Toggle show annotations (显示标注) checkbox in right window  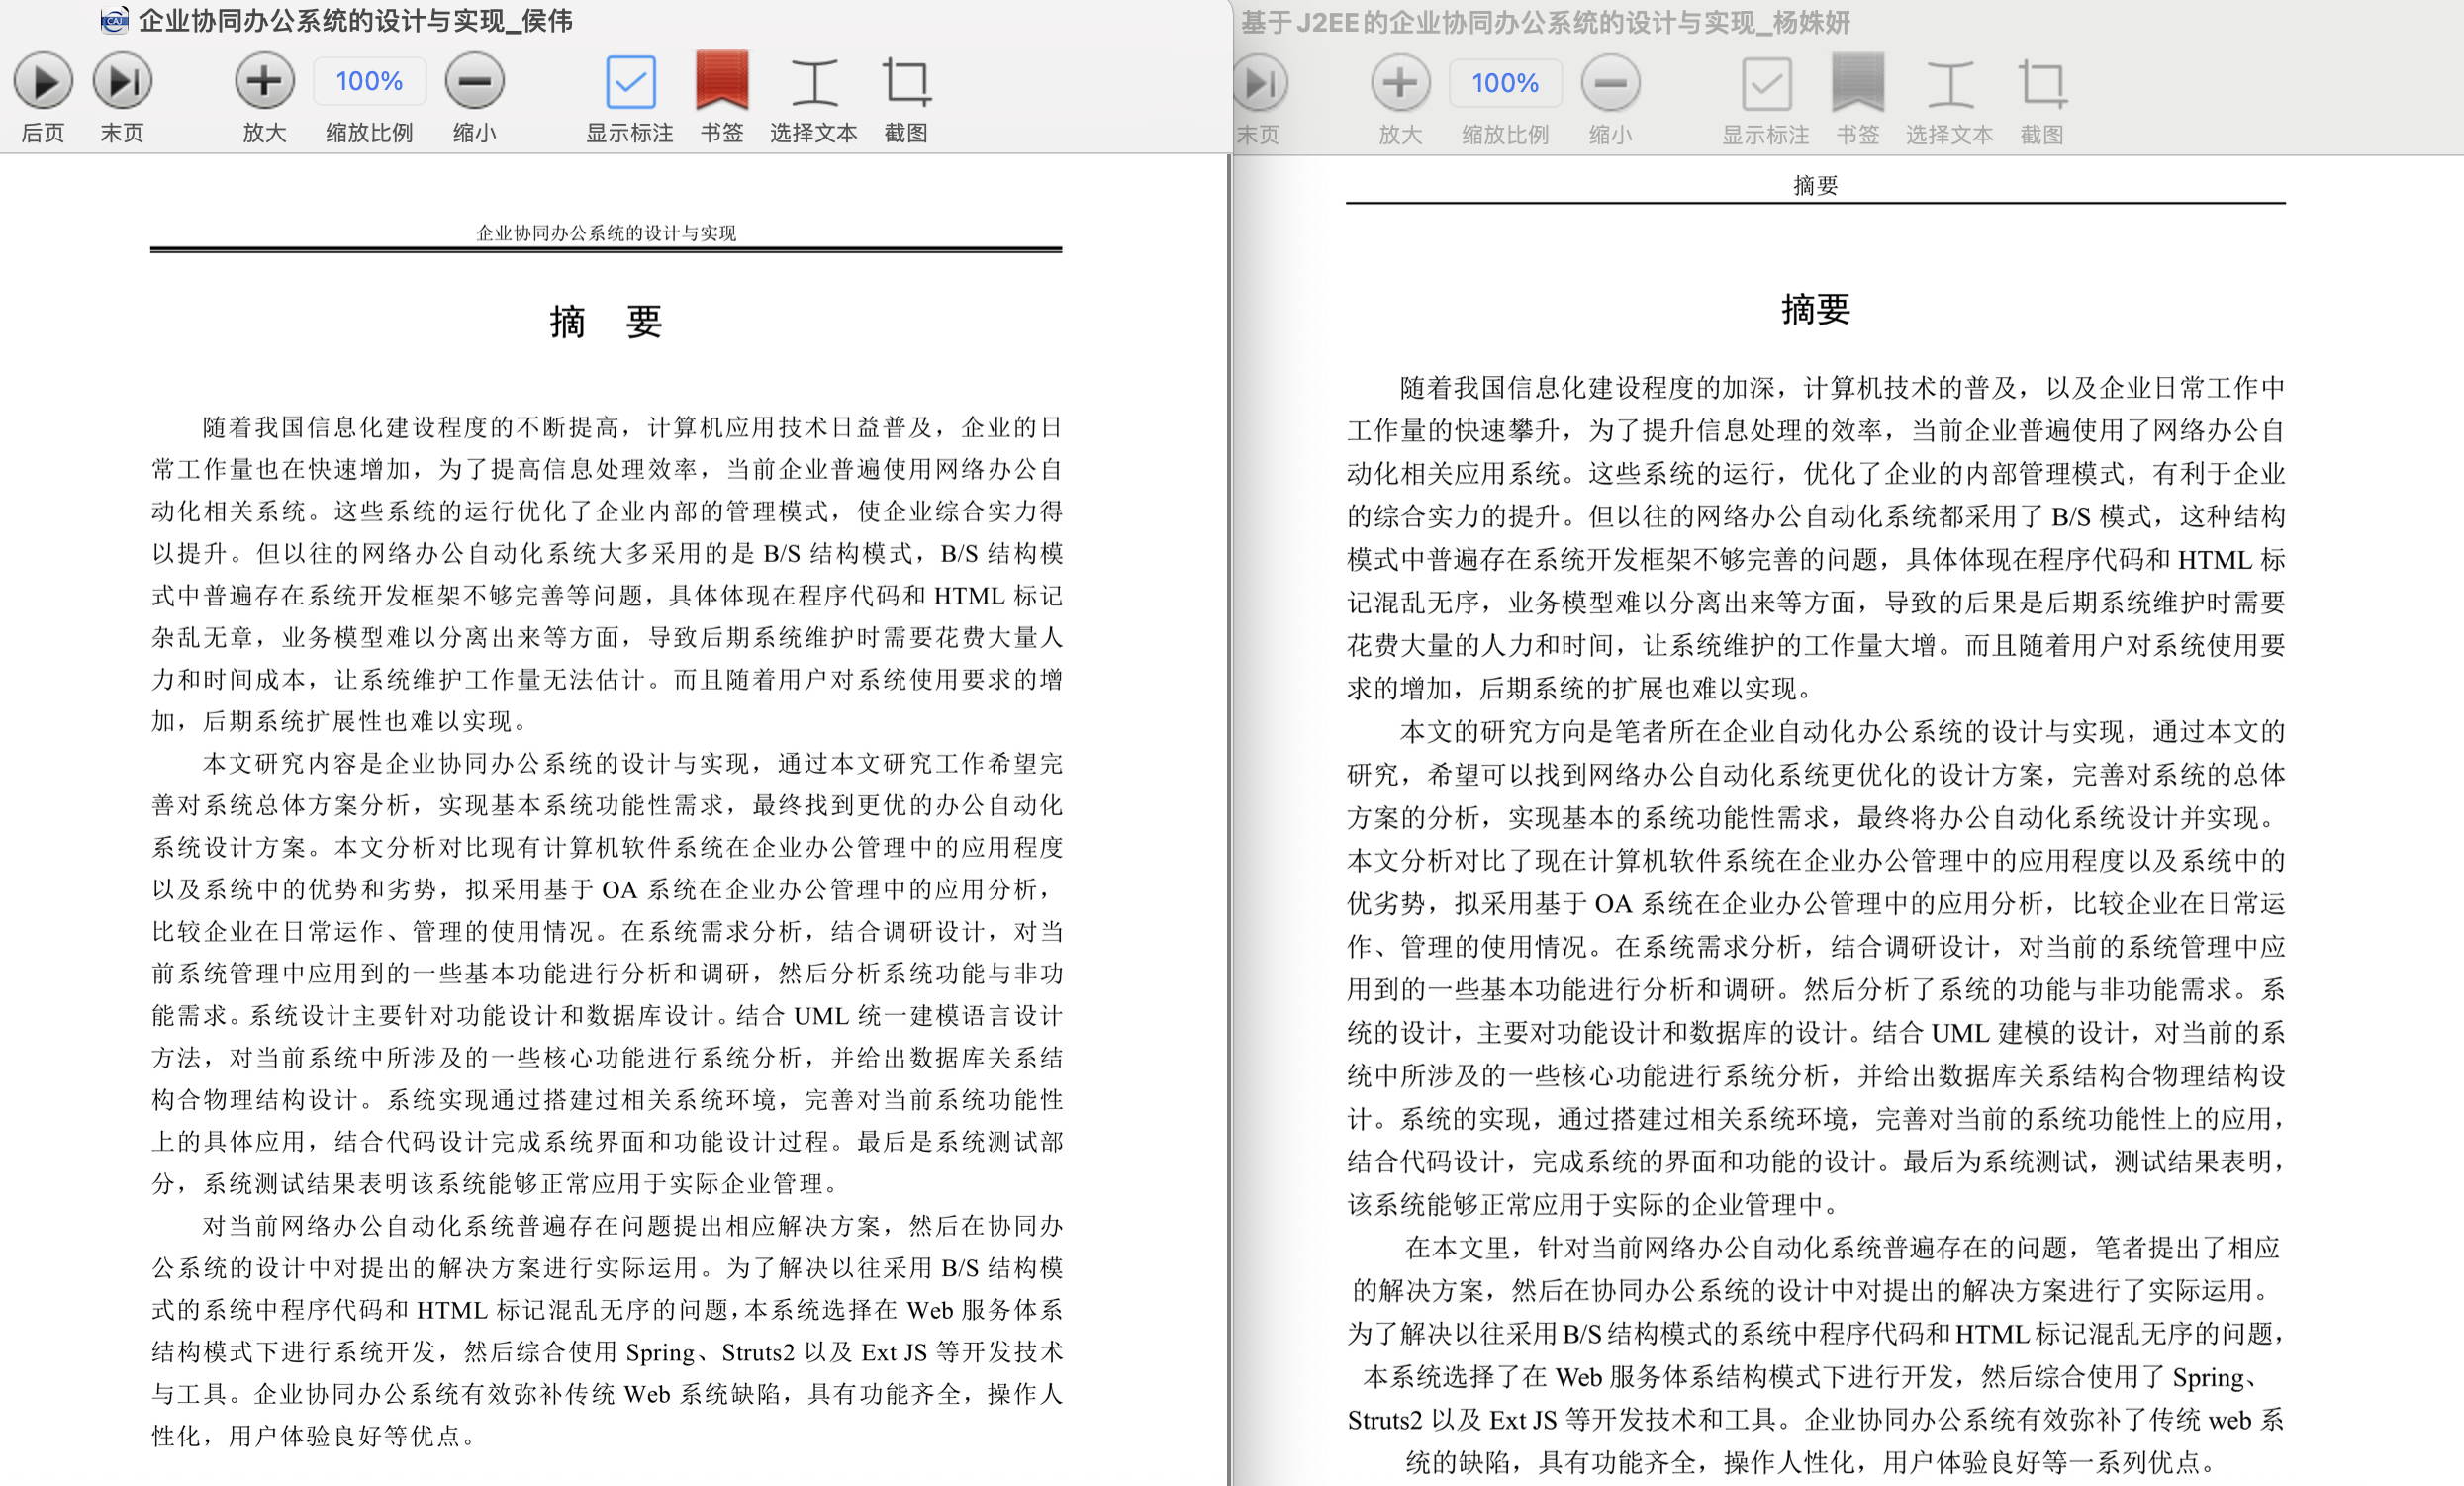[1766, 84]
